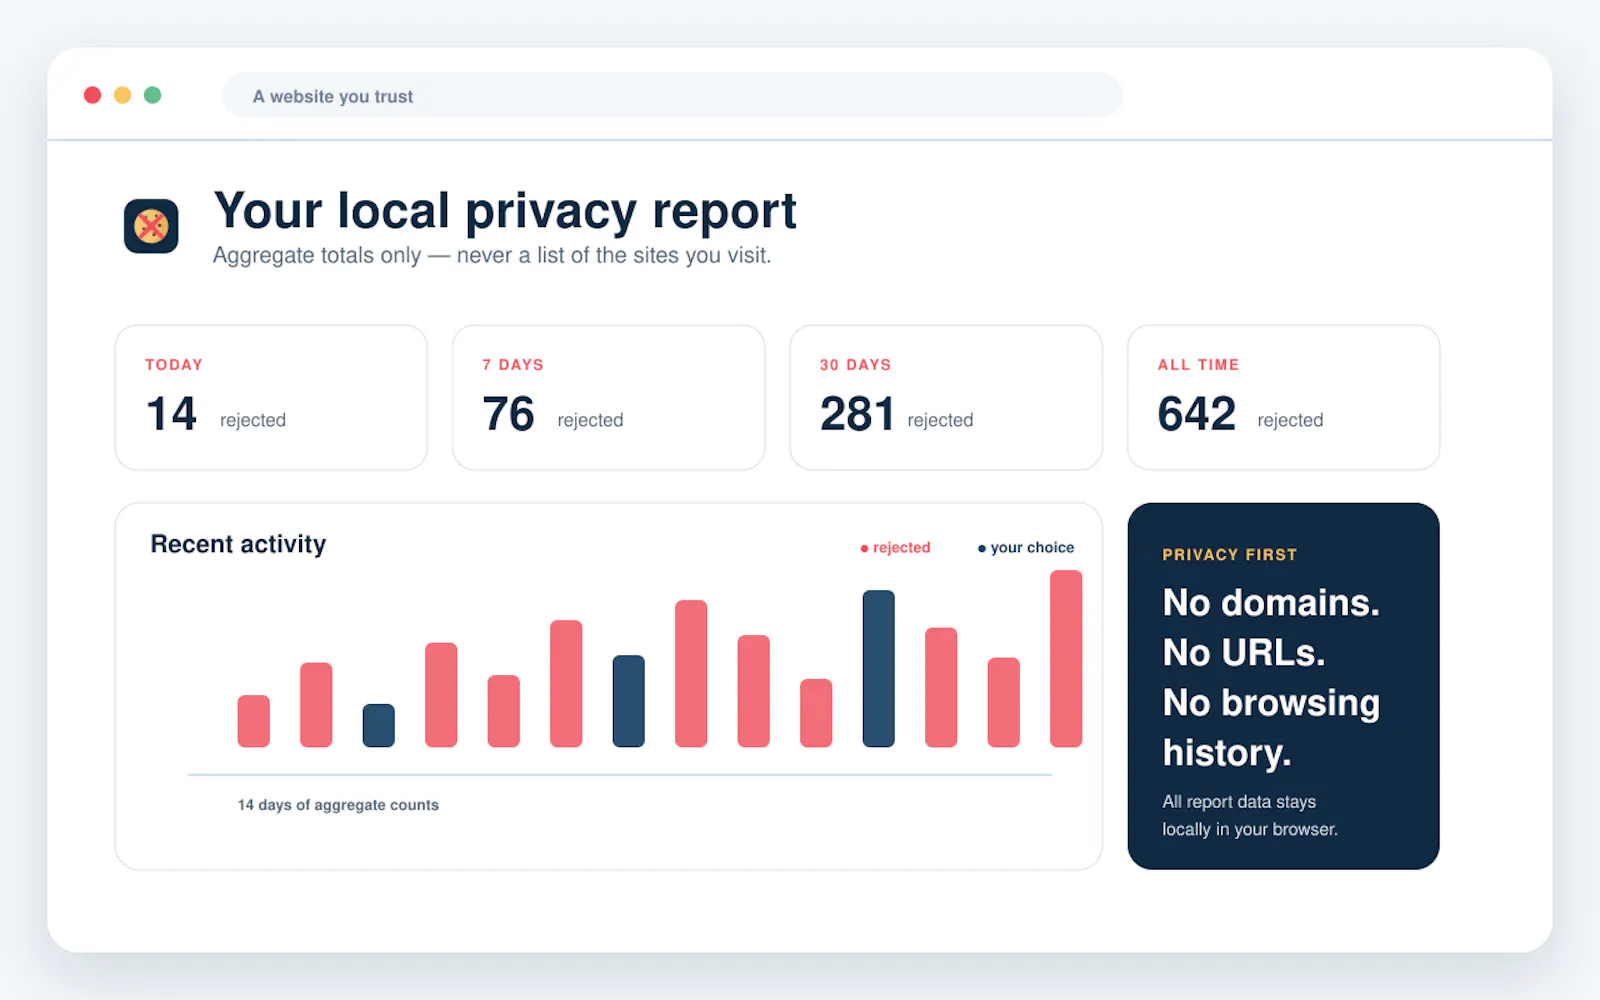Click the Recent activity heading
This screenshot has height=1000, width=1600.
click(238, 544)
